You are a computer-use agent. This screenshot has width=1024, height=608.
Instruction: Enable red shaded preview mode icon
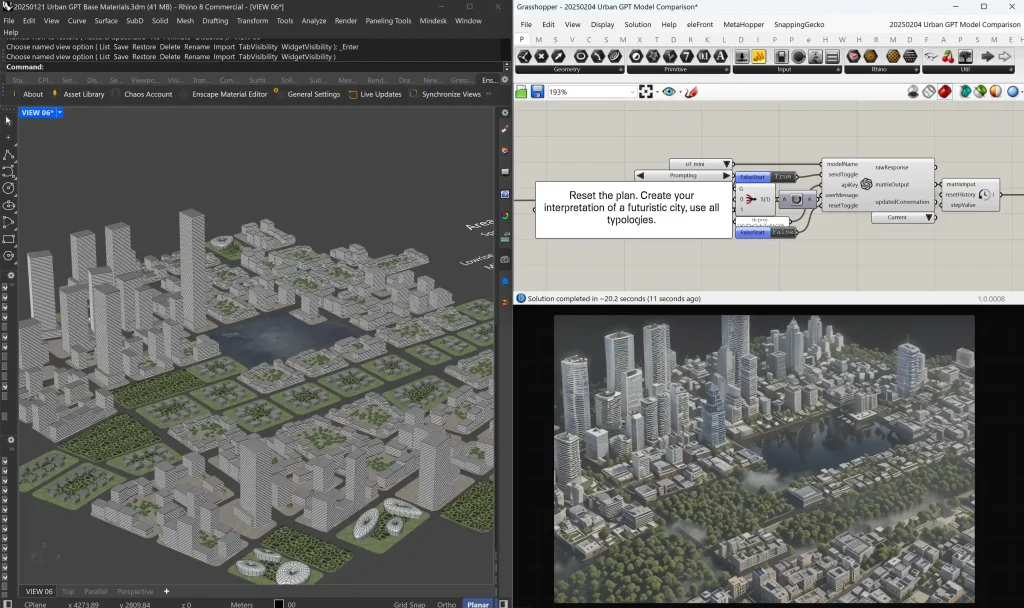tap(944, 92)
